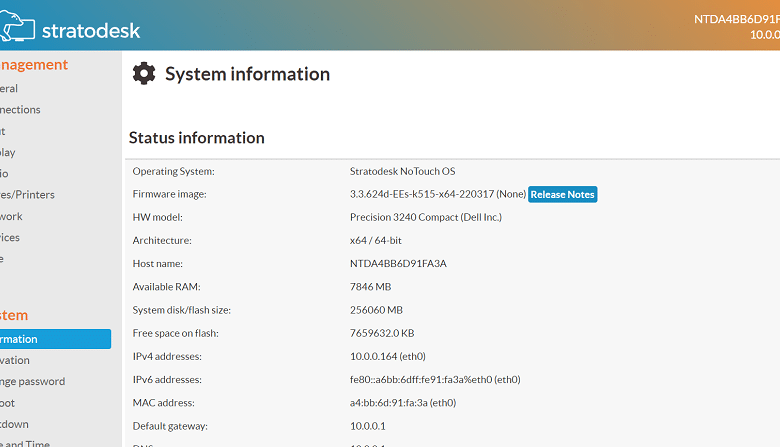The width and height of the screenshot is (780, 447).
Task: Click the stratodesk brand text in header
Action: (91, 30)
